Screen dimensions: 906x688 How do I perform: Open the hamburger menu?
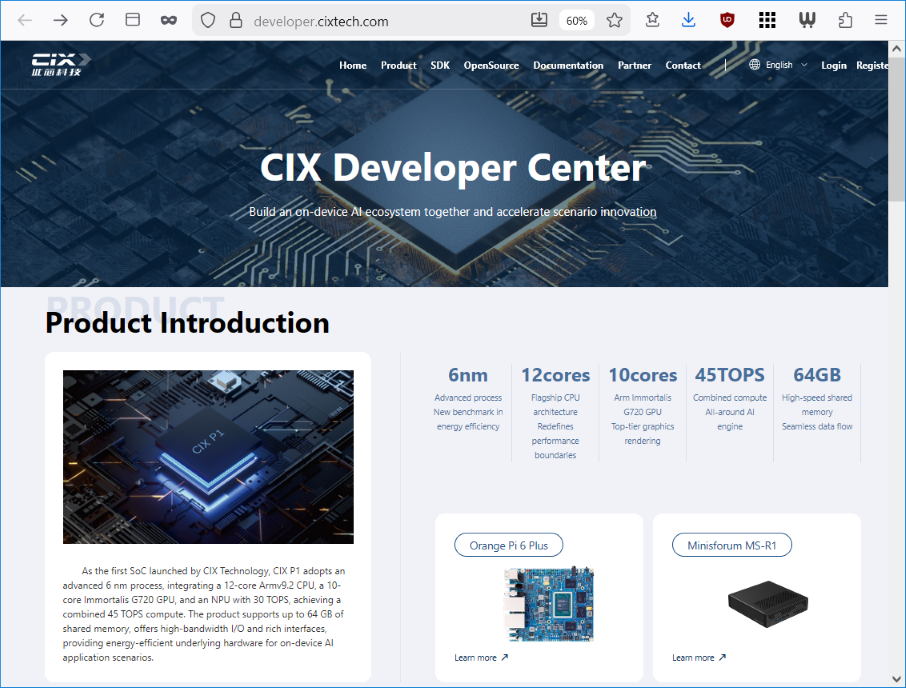(879, 20)
